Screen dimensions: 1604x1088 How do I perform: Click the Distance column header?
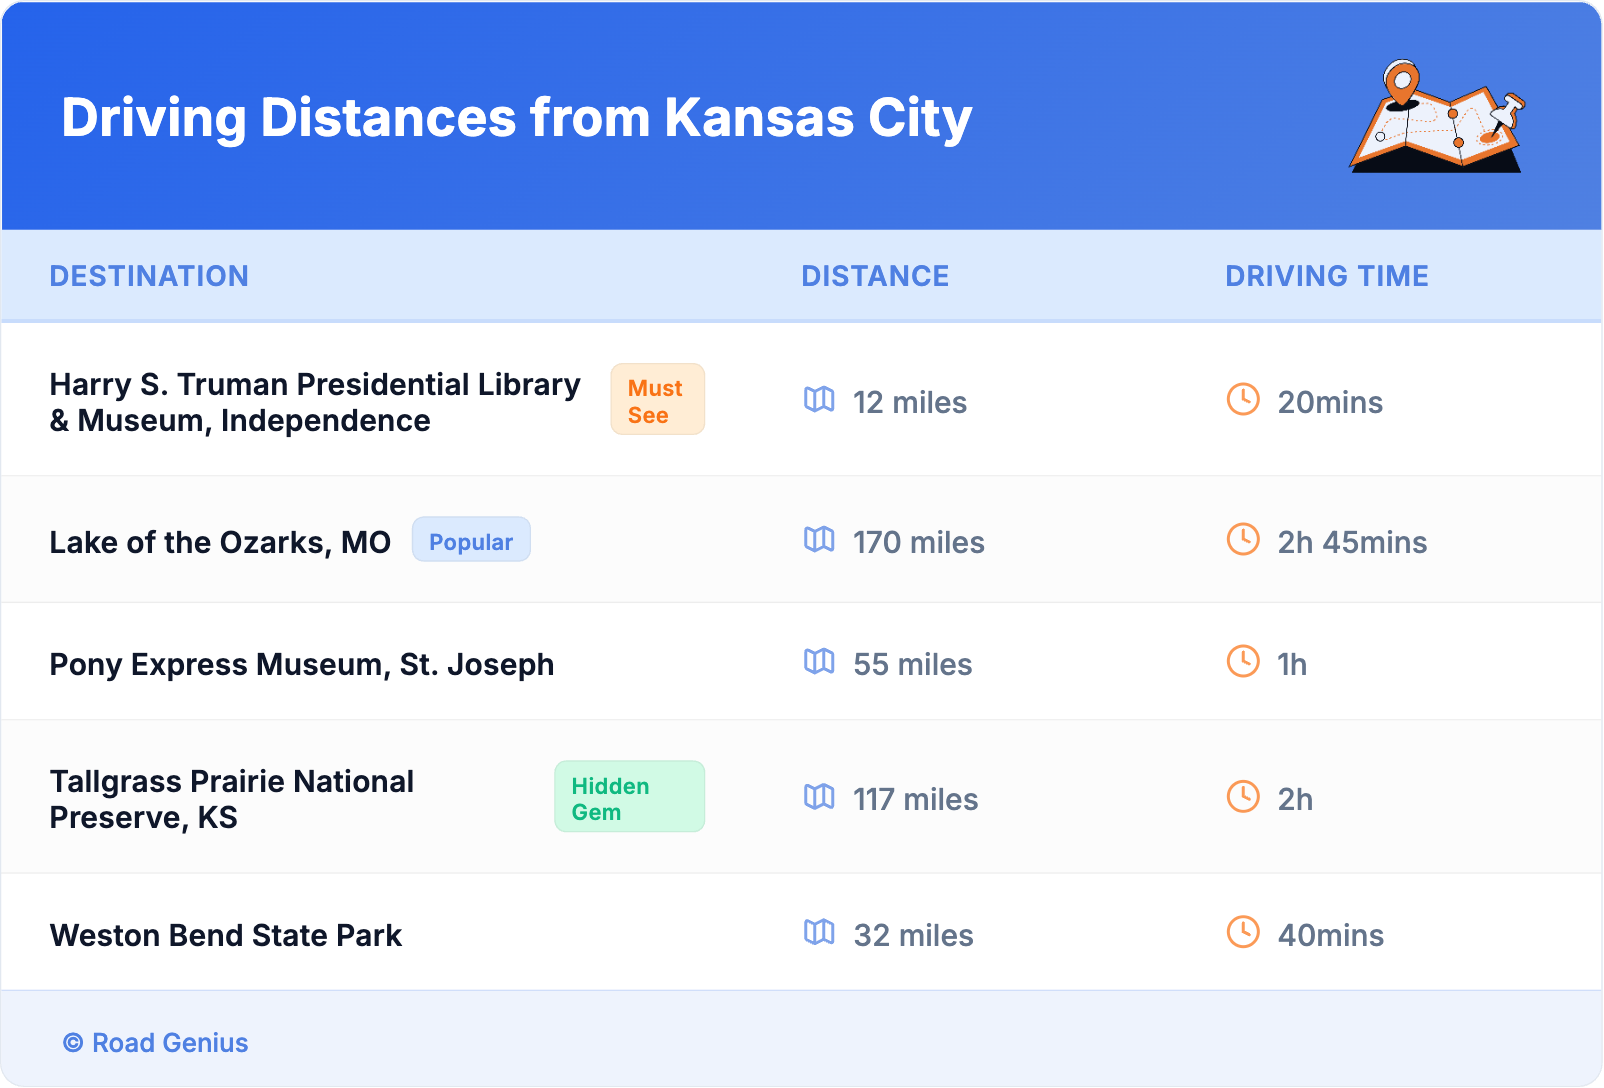[x=875, y=276]
